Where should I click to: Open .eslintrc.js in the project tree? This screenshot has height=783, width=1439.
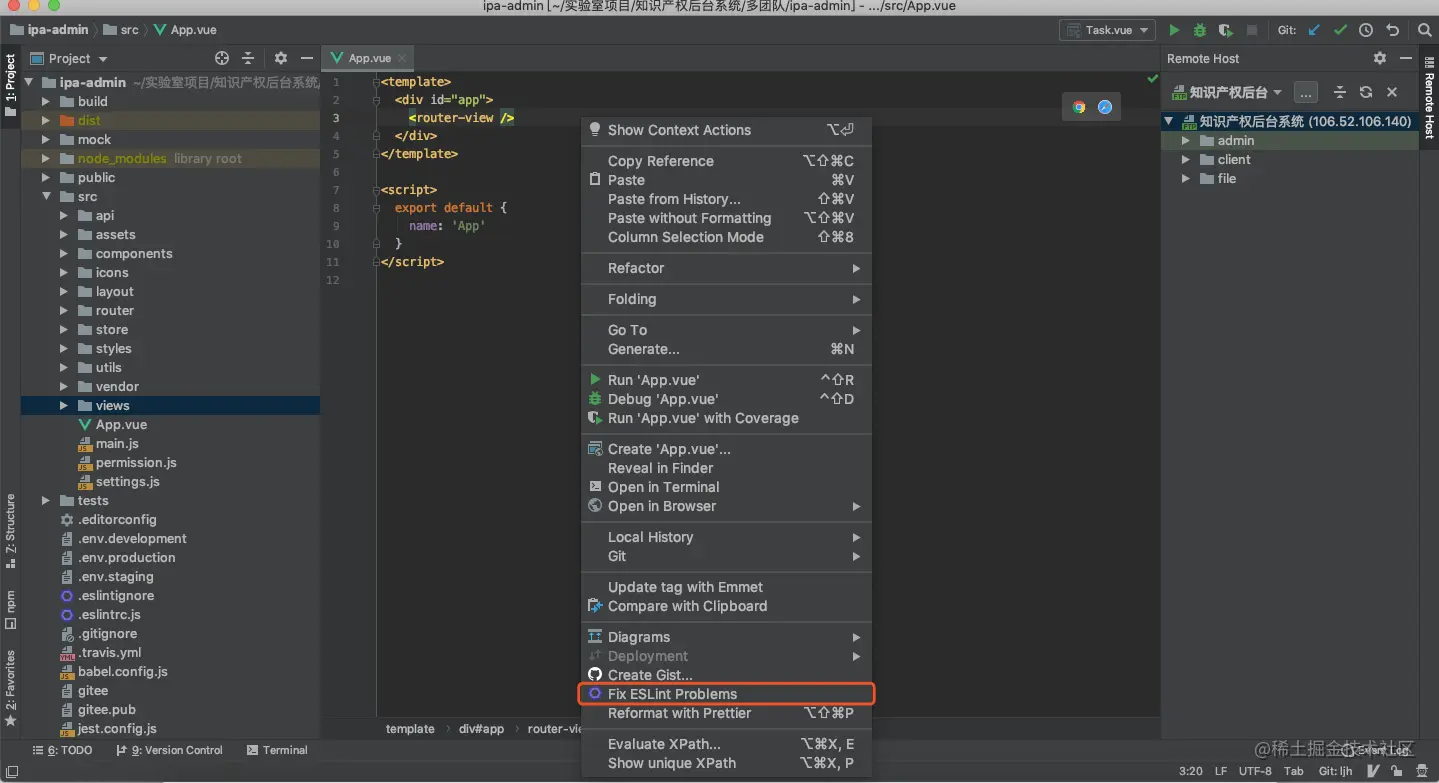[109, 614]
